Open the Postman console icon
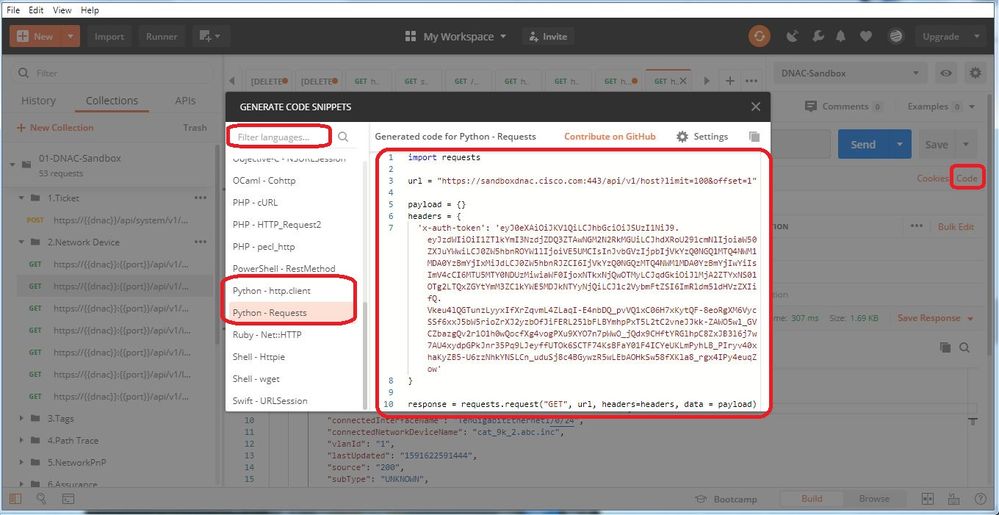This screenshot has height=515, width=999. pos(68,498)
